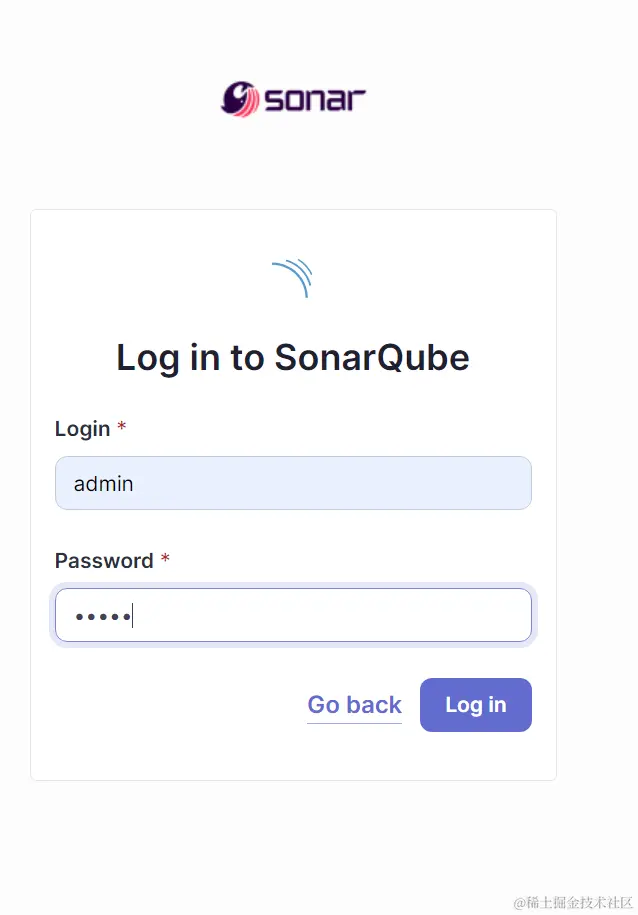Click the "sonar" wordmark text

[315, 100]
